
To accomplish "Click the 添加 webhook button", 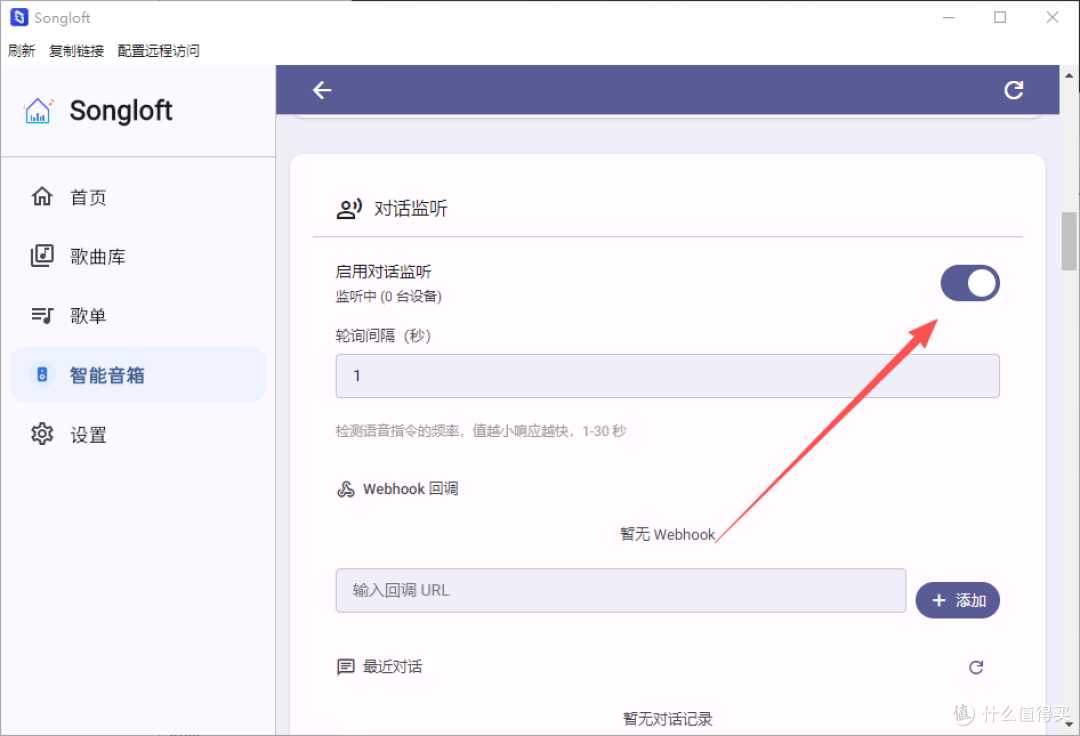I will click(x=957, y=600).
